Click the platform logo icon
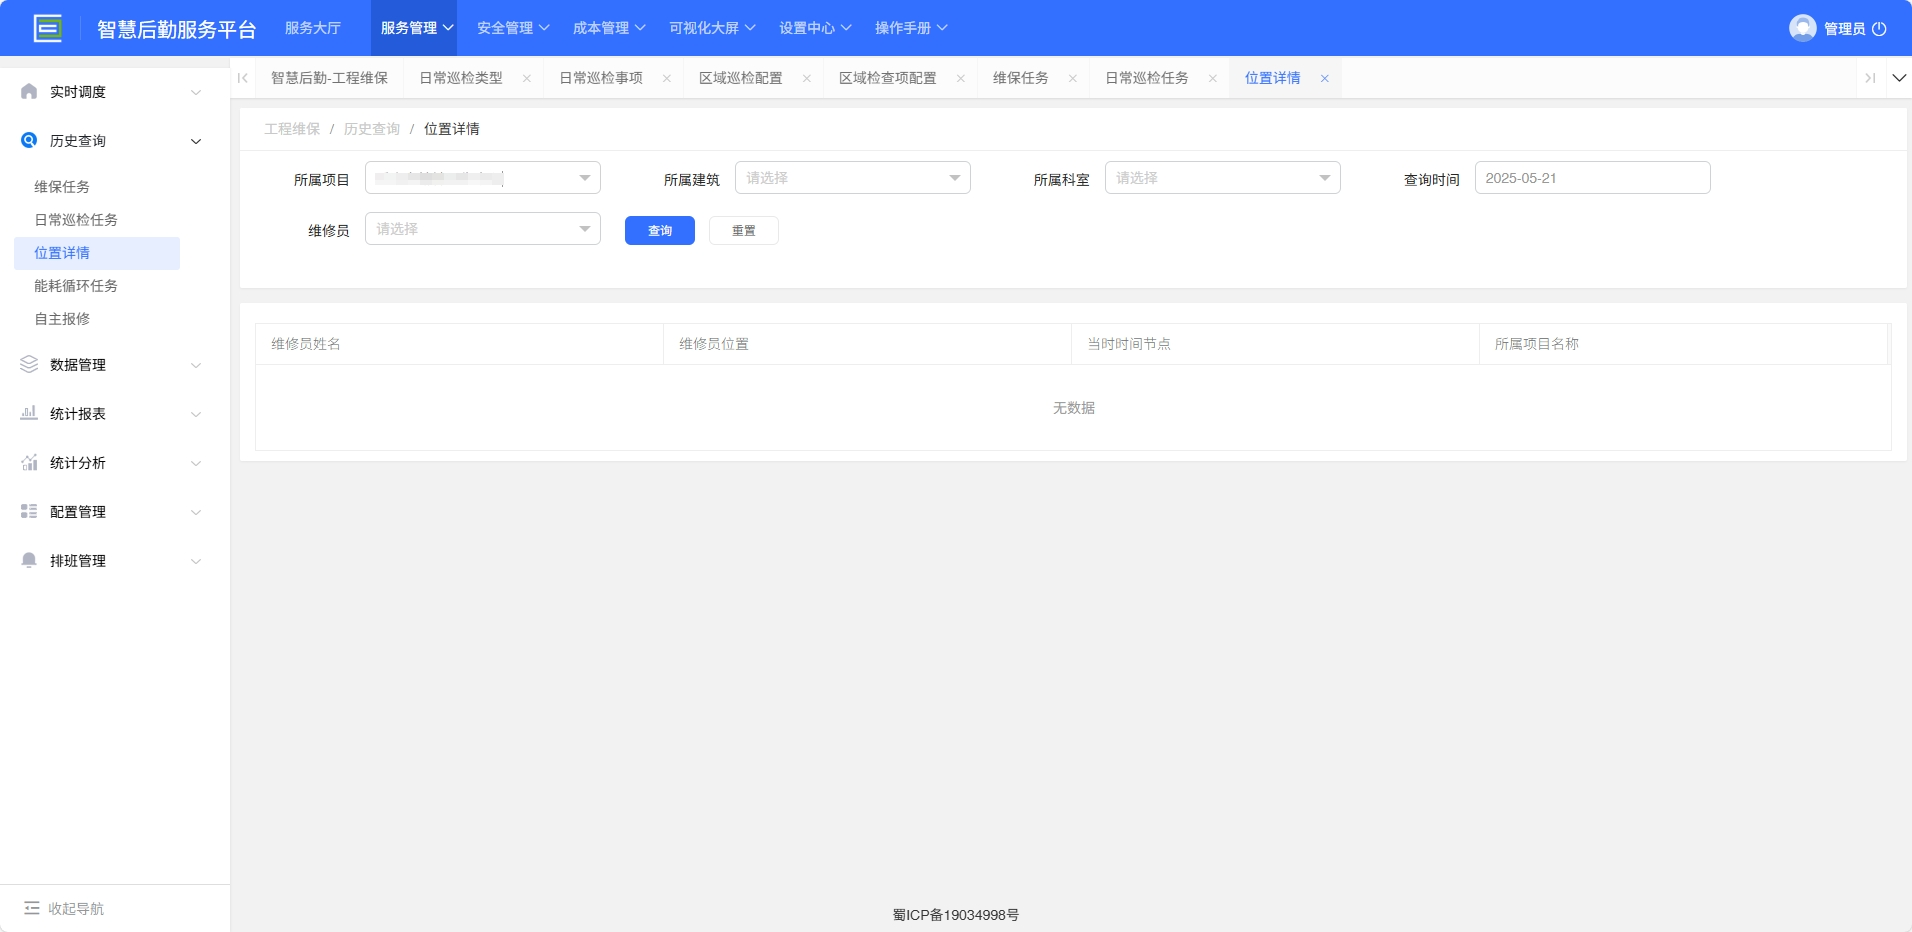Image resolution: width=1912 pixels, height=932 pixels. (x=47, y=28)
